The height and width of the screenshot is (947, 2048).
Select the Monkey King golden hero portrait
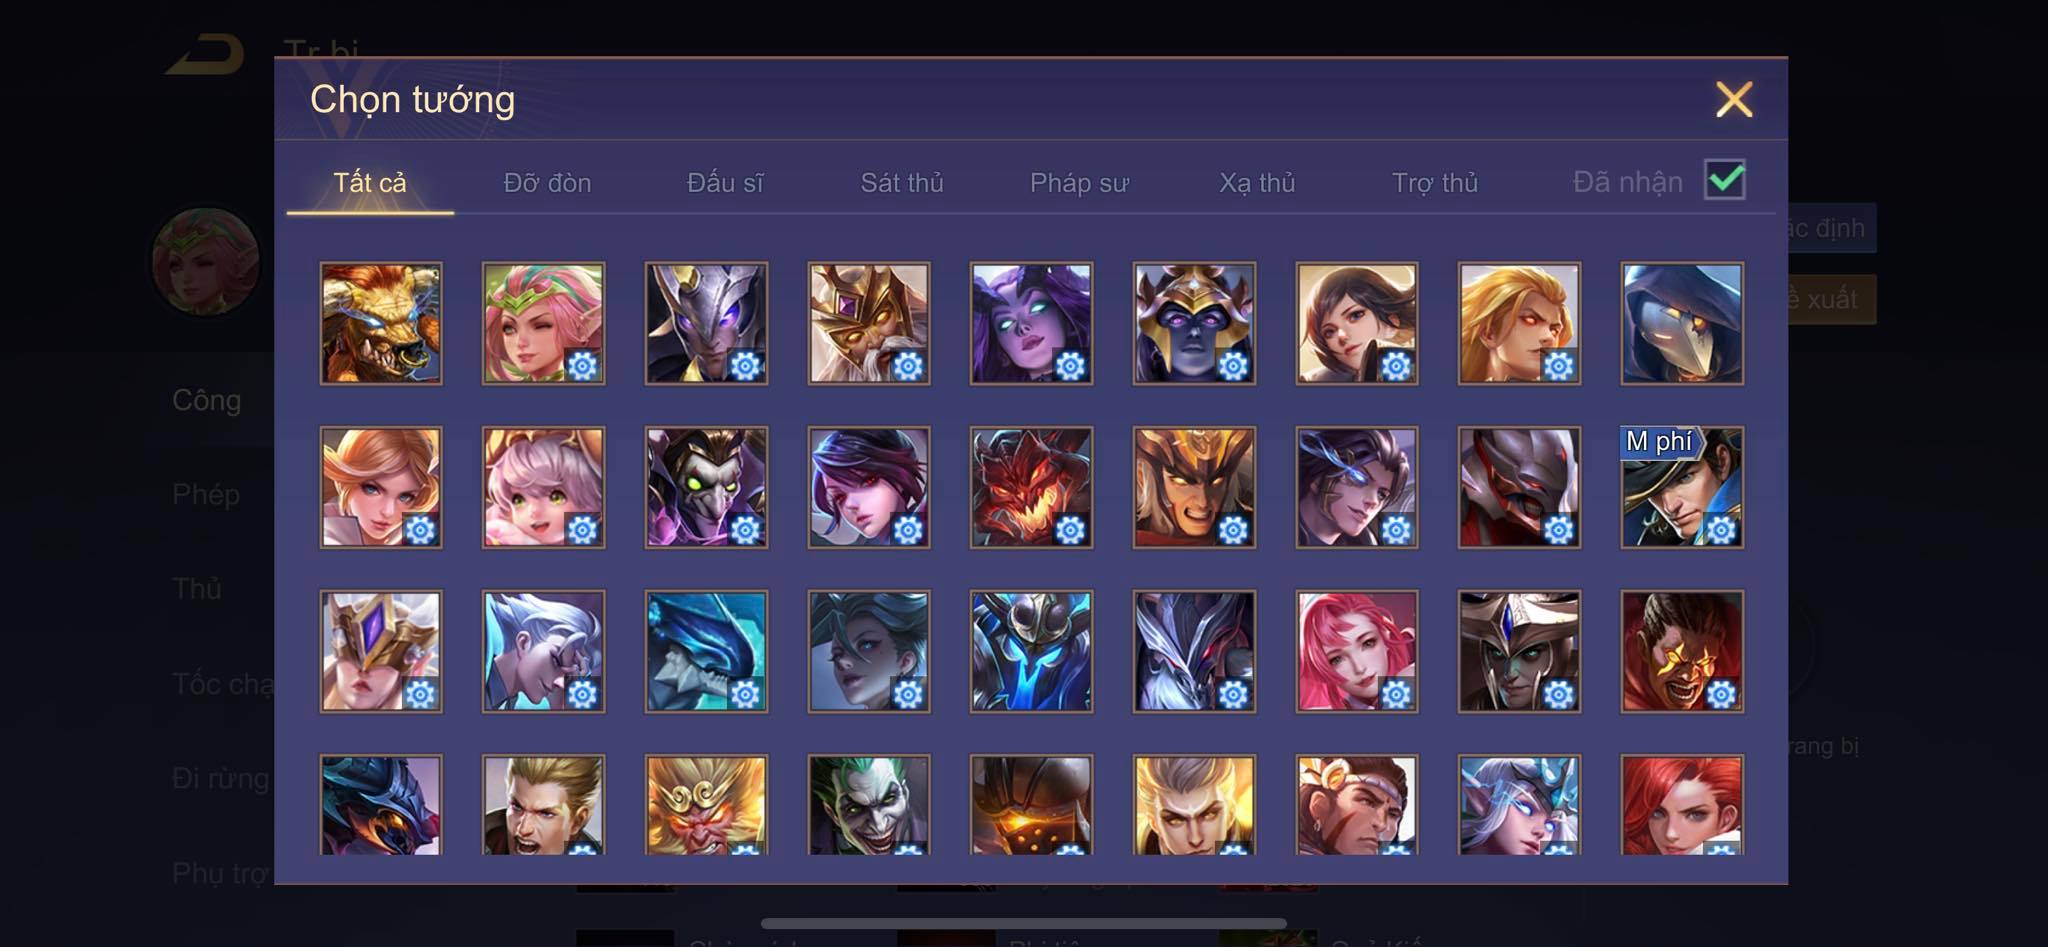click(x=706, y=804)
